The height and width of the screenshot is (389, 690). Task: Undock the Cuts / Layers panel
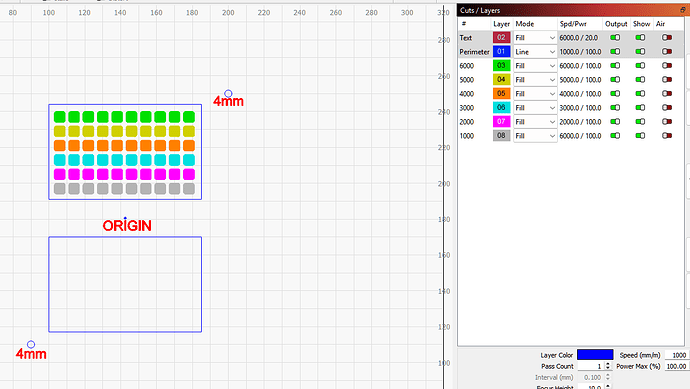tap(683, 10)
